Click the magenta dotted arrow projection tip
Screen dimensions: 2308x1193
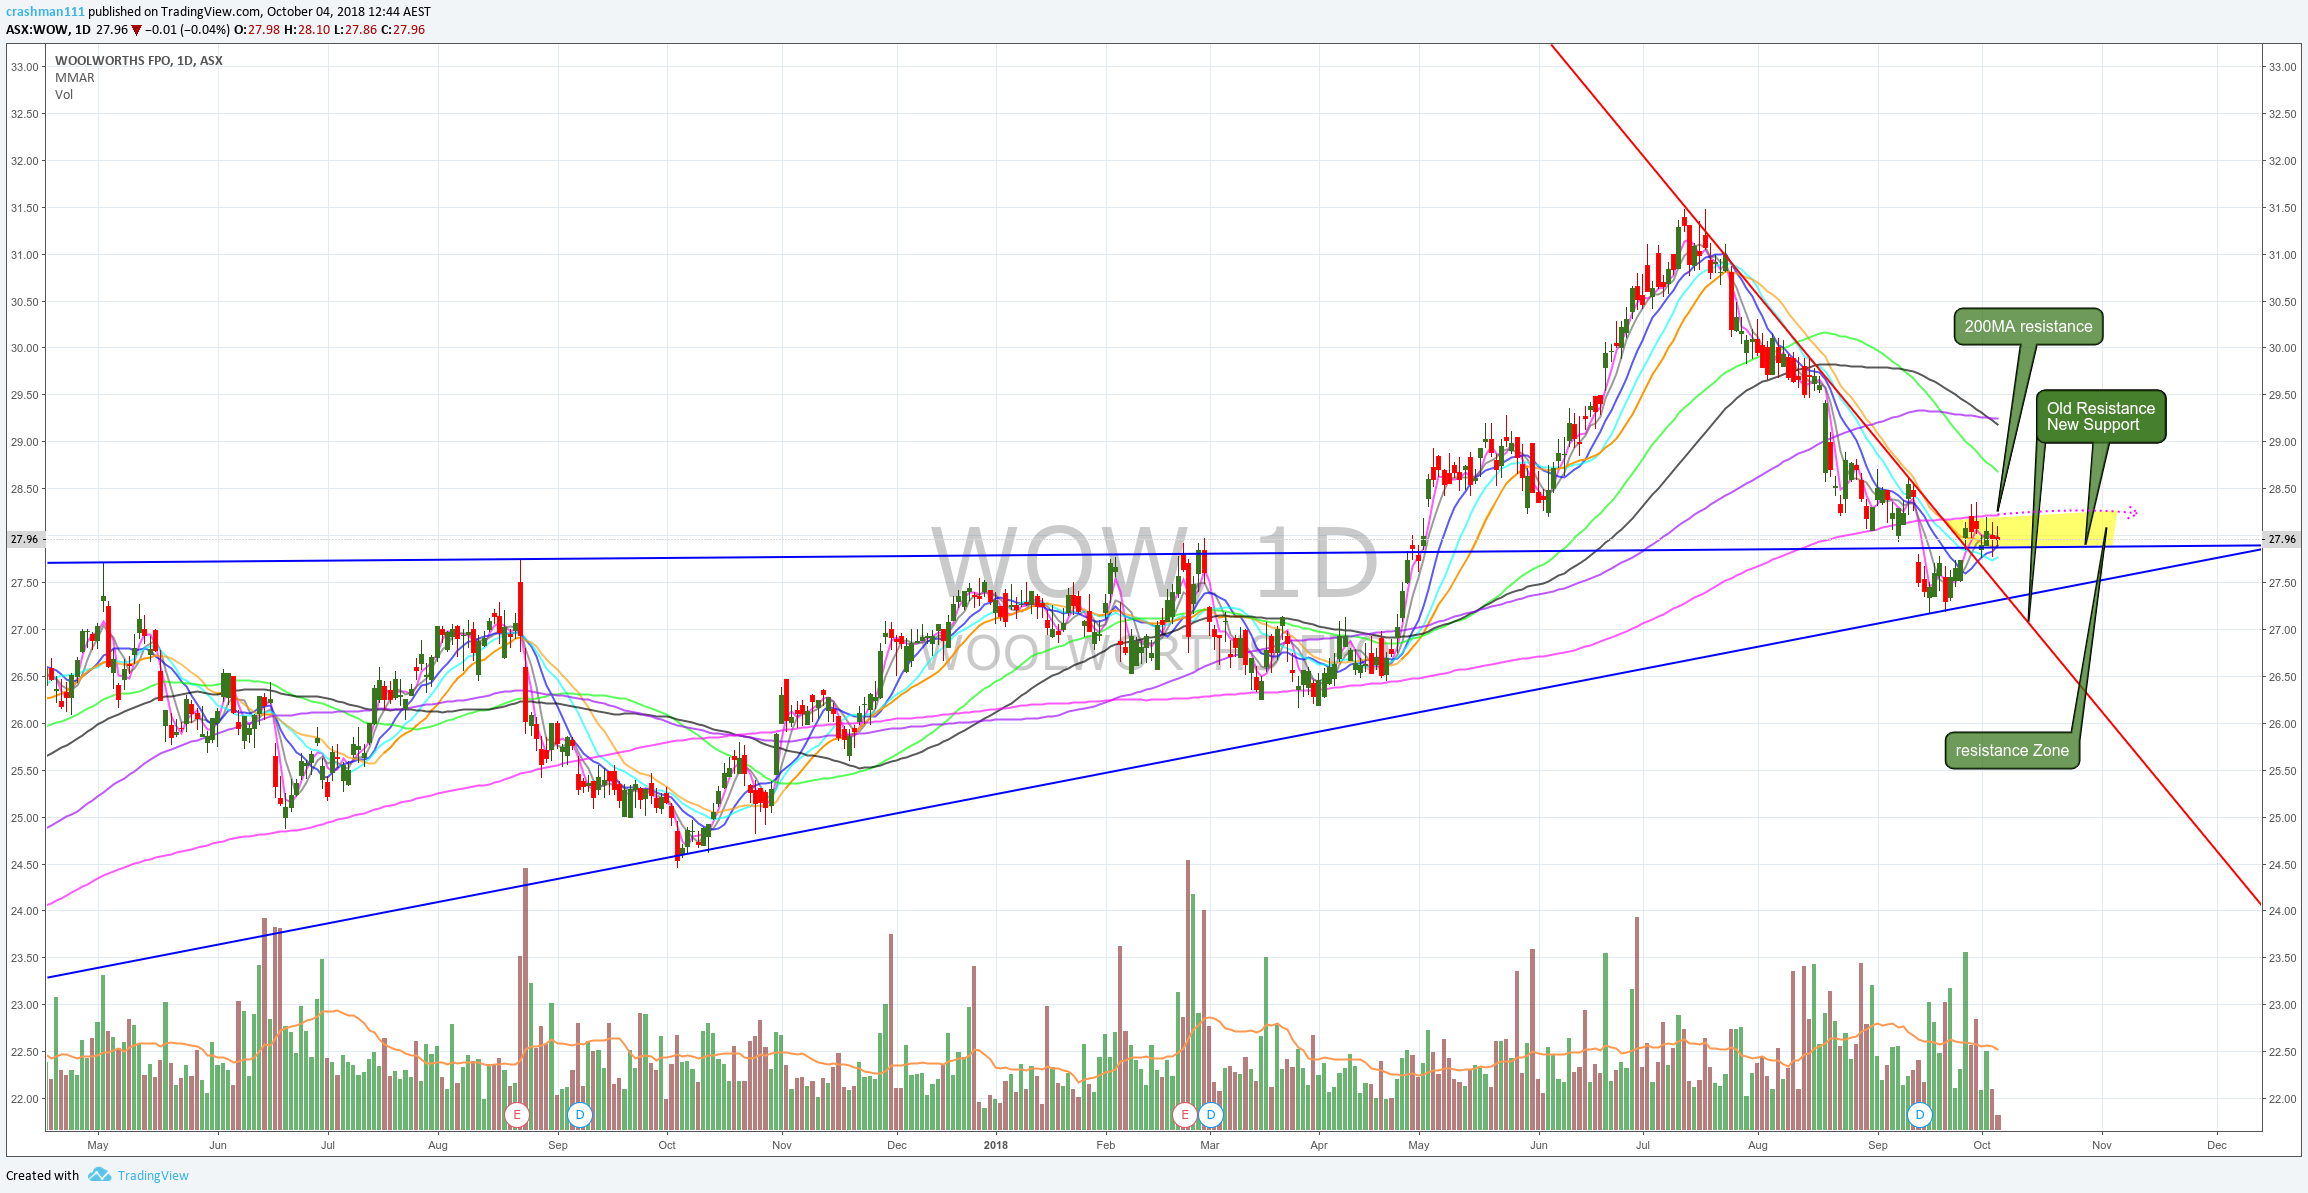(x=2132, y=513)
